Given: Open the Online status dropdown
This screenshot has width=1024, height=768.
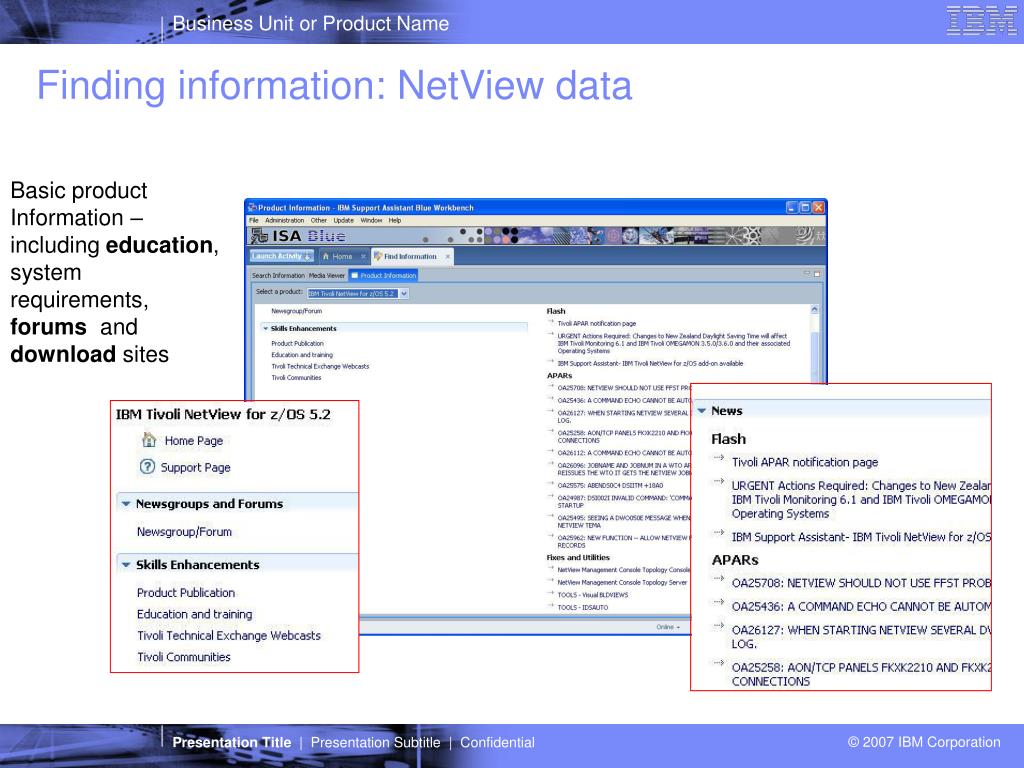Looking at the screenshot, I should 668,627.
